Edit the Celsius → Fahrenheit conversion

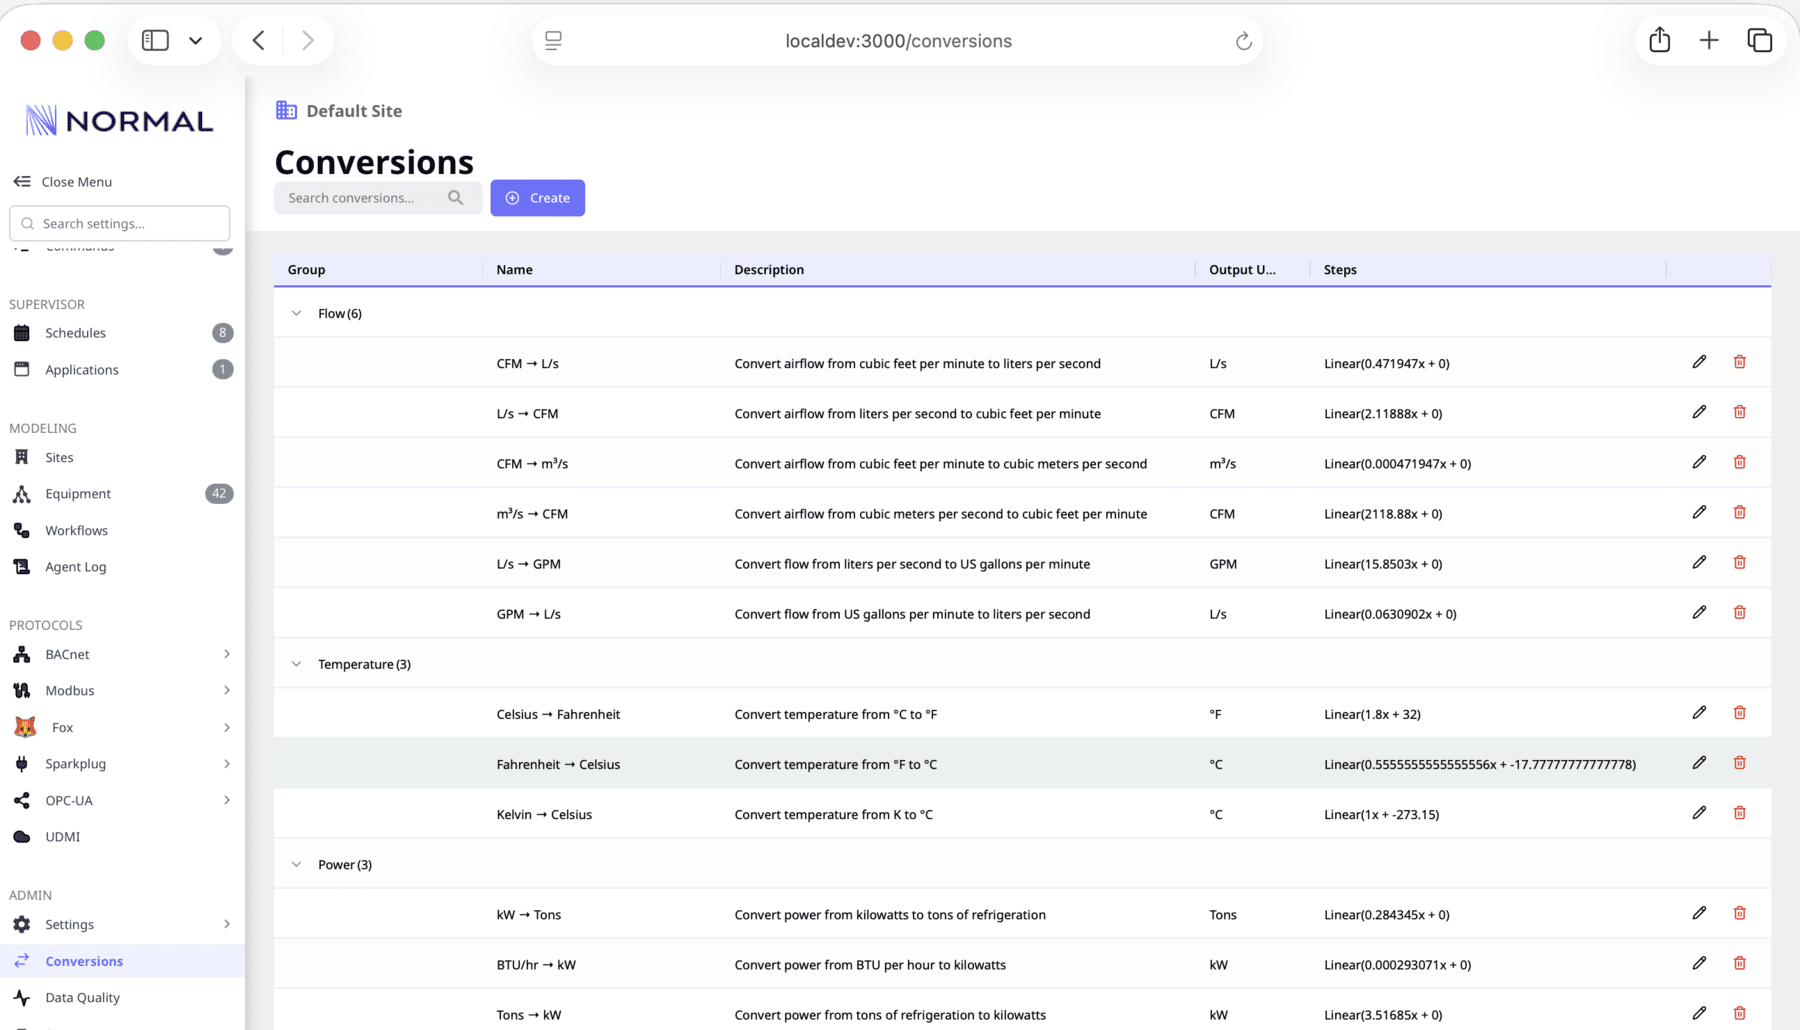(1699, 713)
